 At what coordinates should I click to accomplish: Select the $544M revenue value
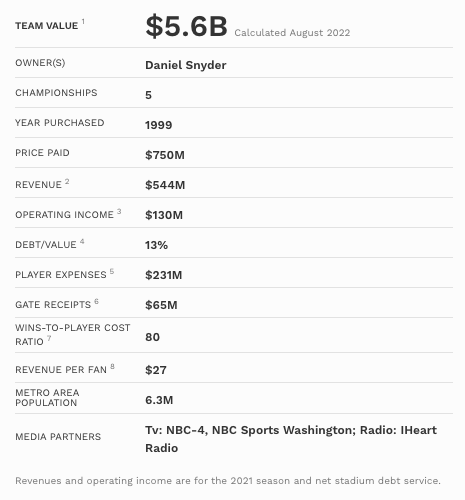pos(165,185)
